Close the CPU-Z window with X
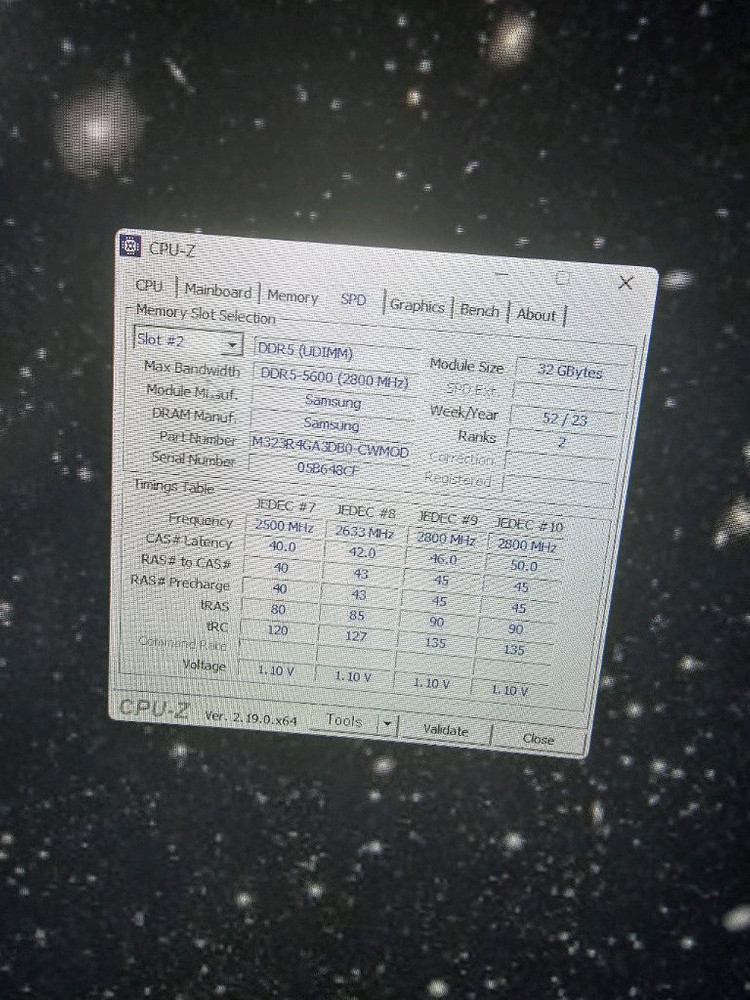This screenshot has height=1000, width=750. click(626, 283)
